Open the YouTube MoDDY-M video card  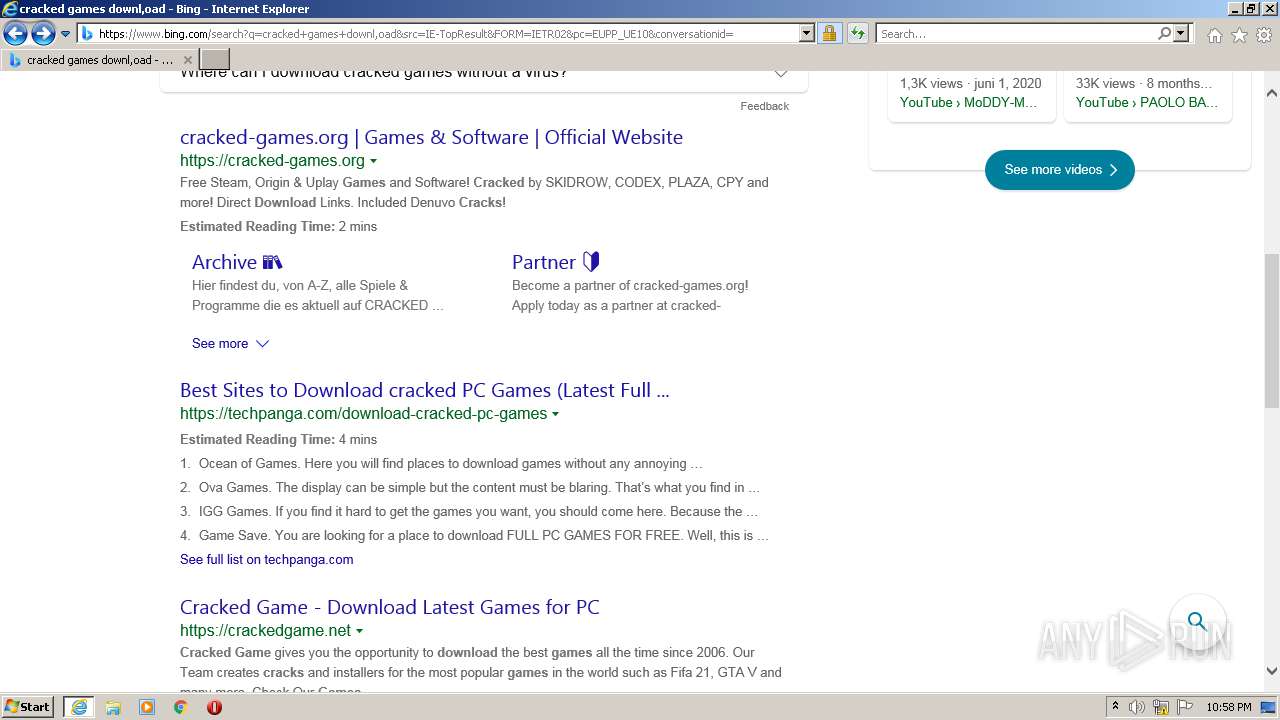[971, 97]
